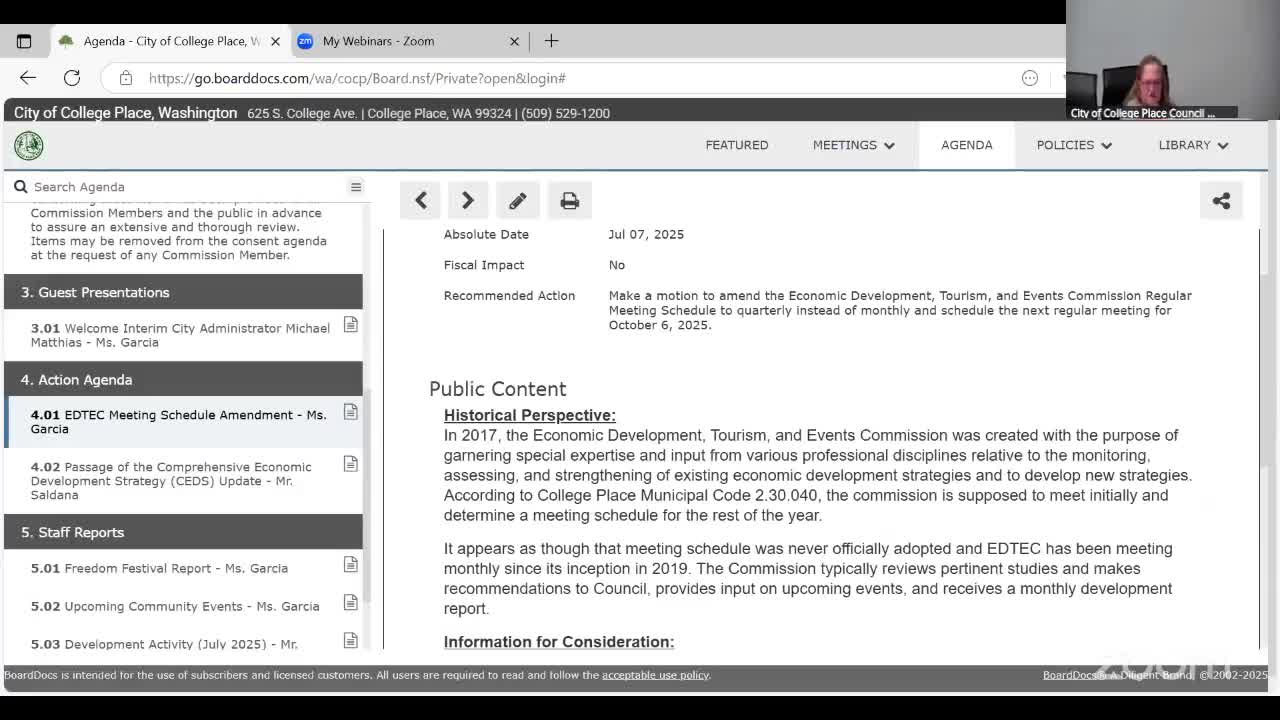Open item 5.03 Development Activity (July 2025)

164,644
